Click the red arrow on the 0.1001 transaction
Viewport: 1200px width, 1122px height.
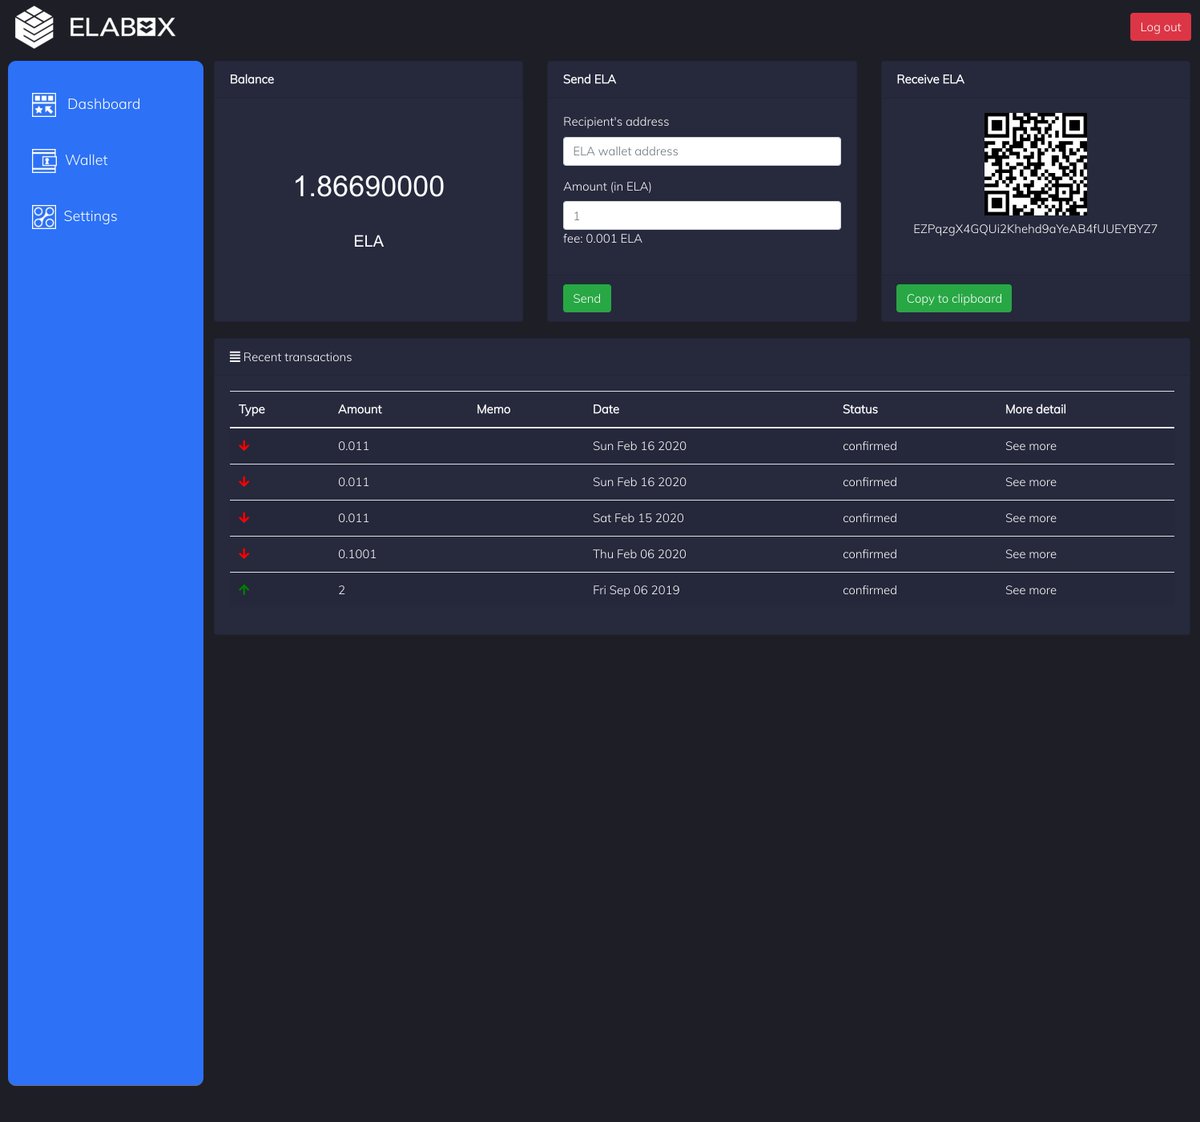click(x=244, y=553)
